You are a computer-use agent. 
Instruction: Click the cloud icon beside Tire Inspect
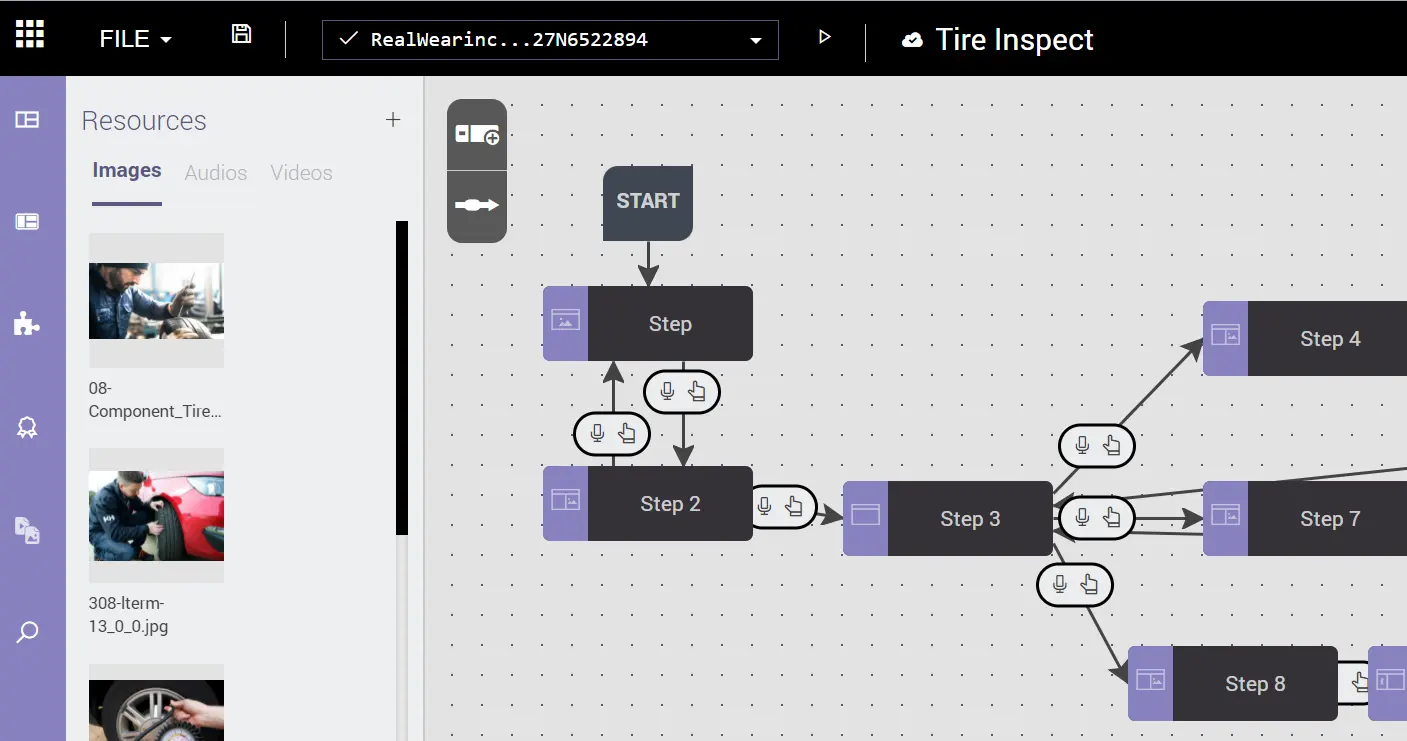coord(912,40)
